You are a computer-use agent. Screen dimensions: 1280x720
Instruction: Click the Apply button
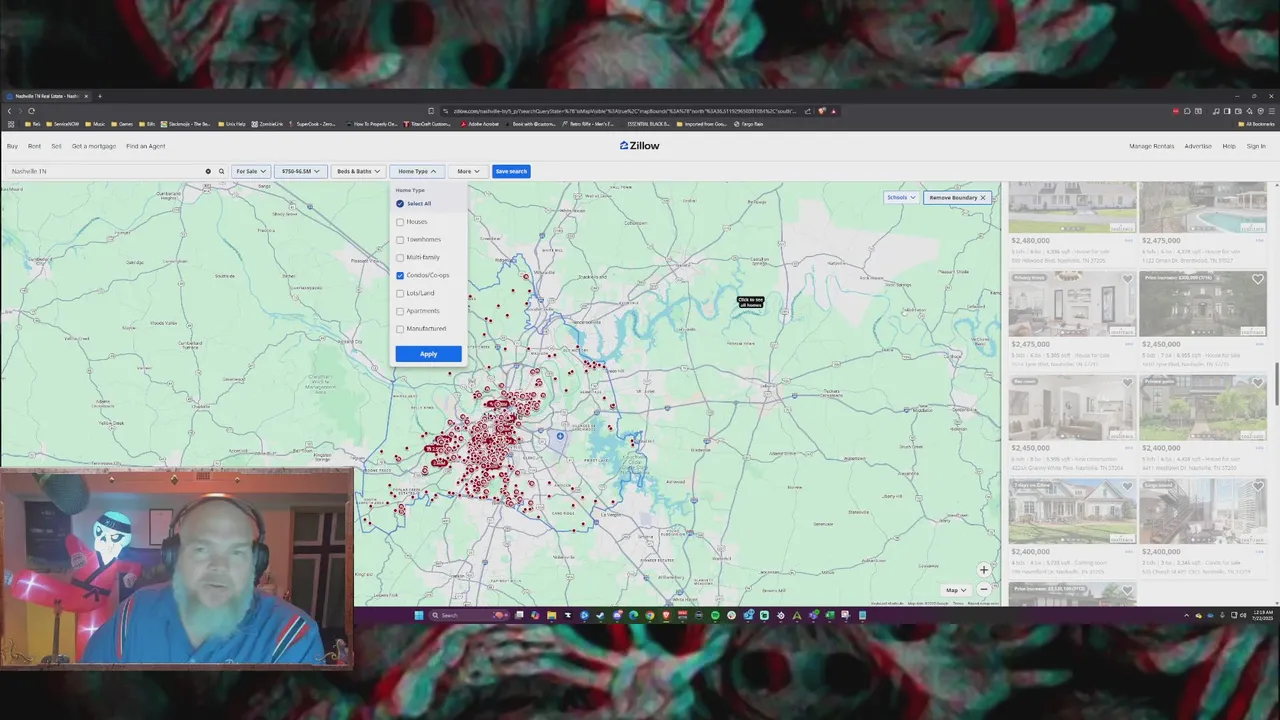click(428, 354)
